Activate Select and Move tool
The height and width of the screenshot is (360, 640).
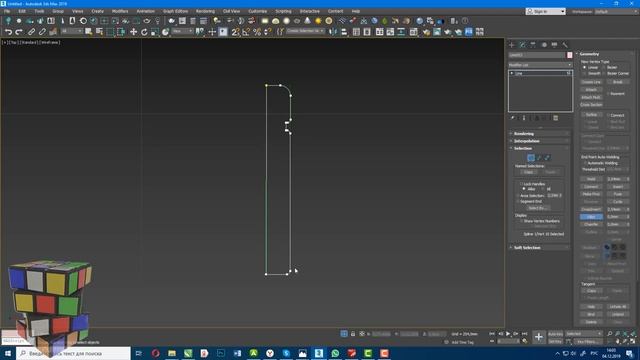(133, 32)
